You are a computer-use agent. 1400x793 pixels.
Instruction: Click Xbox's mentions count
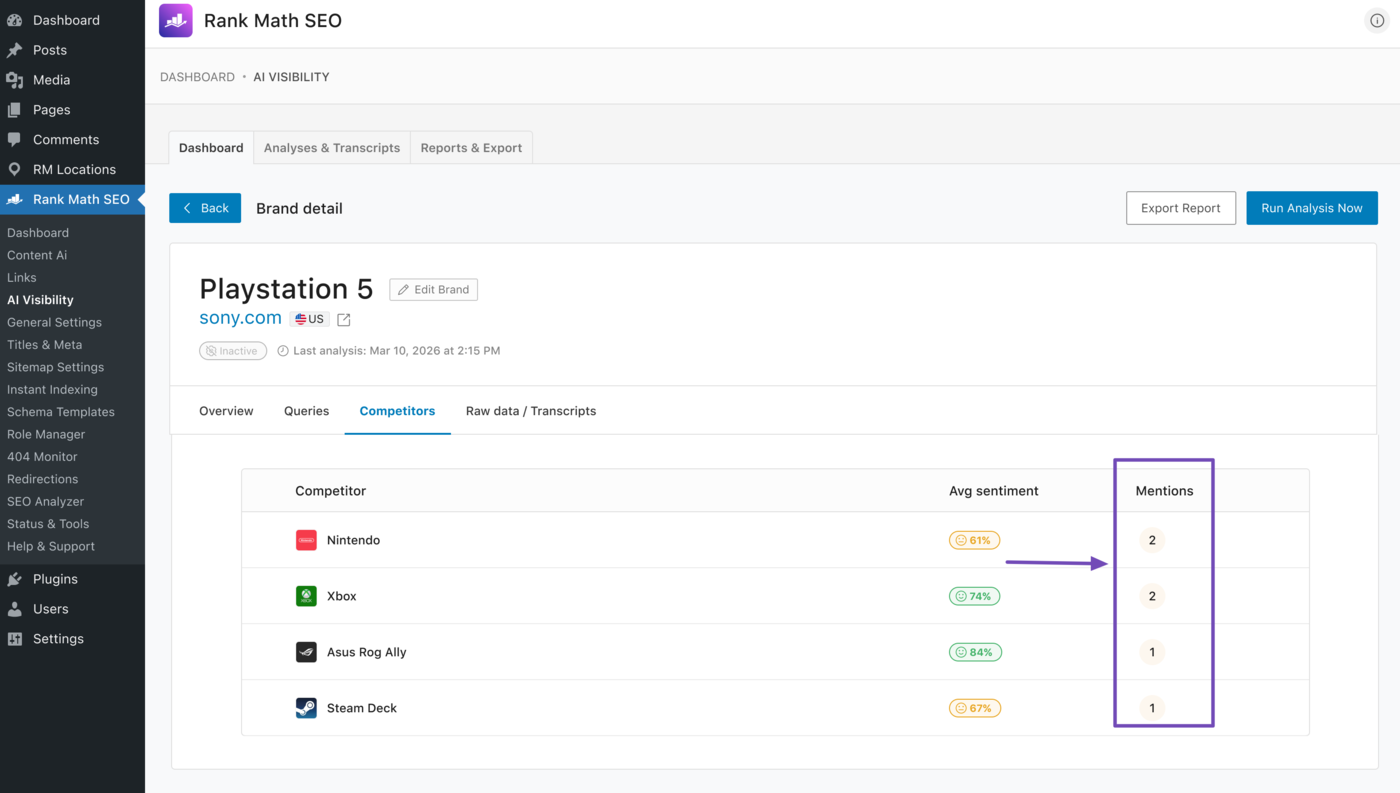coord(1152,596)
